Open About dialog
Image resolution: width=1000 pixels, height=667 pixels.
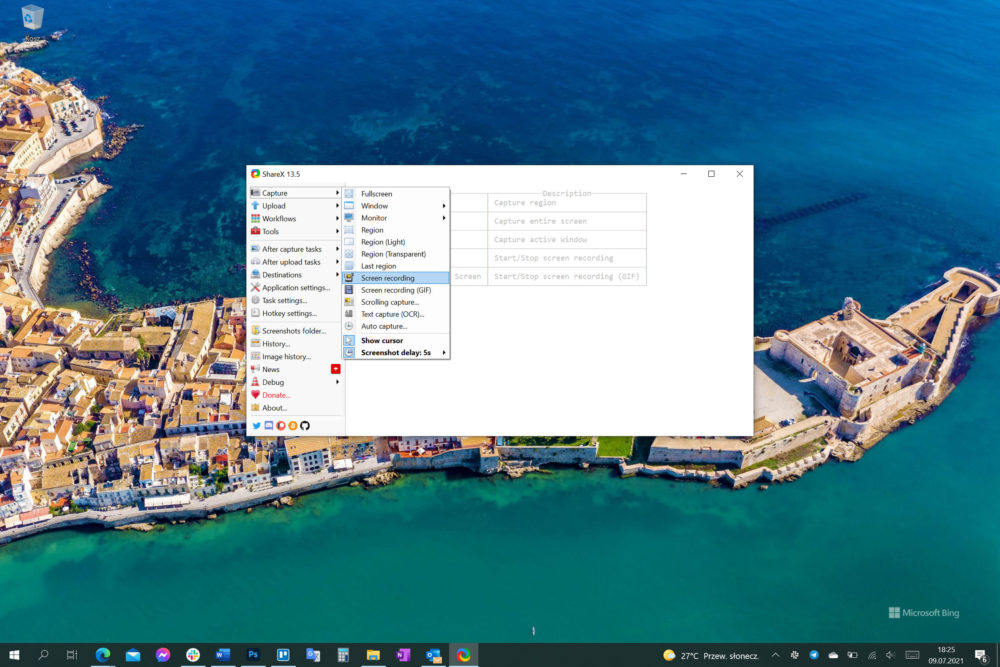(295, 407)
